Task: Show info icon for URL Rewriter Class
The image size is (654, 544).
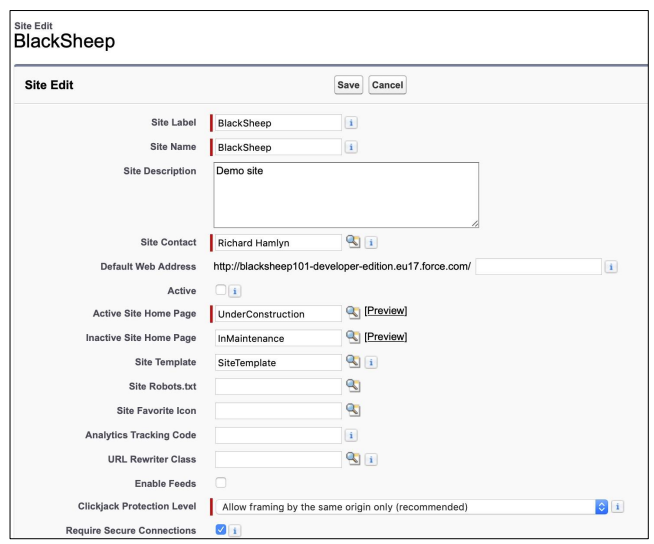Action: point(371,459)
